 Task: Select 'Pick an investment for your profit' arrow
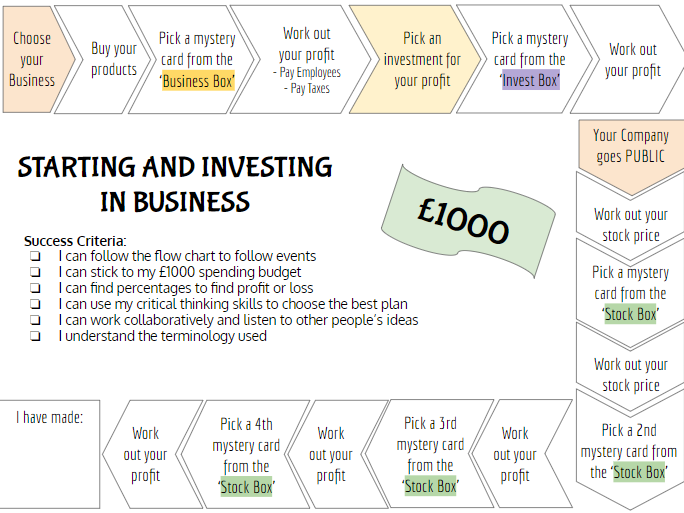[x=415, y=59]
